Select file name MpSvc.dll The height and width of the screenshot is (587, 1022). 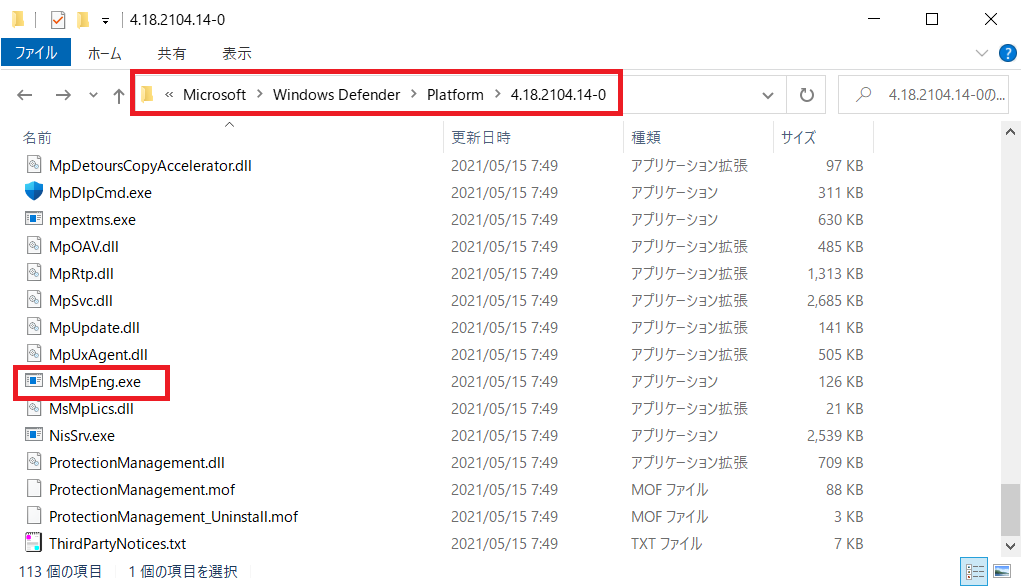click(81, 301)
